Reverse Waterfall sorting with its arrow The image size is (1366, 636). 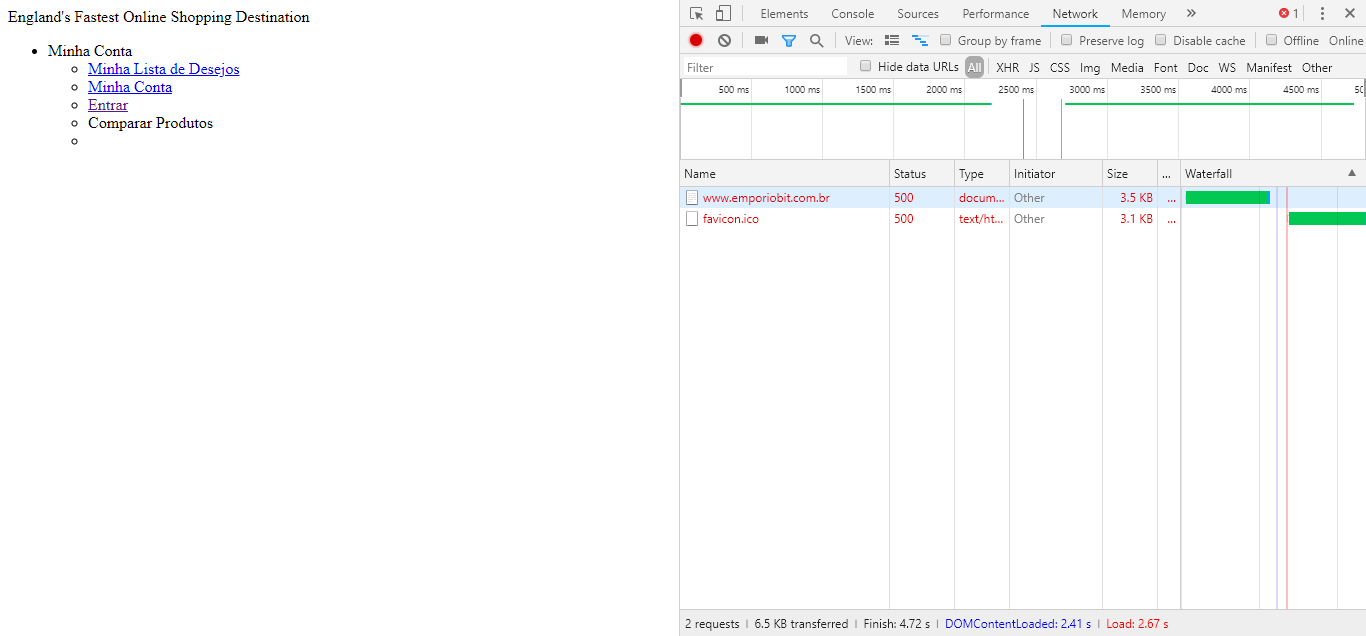pyautogui.click(x=1352, y=173)
